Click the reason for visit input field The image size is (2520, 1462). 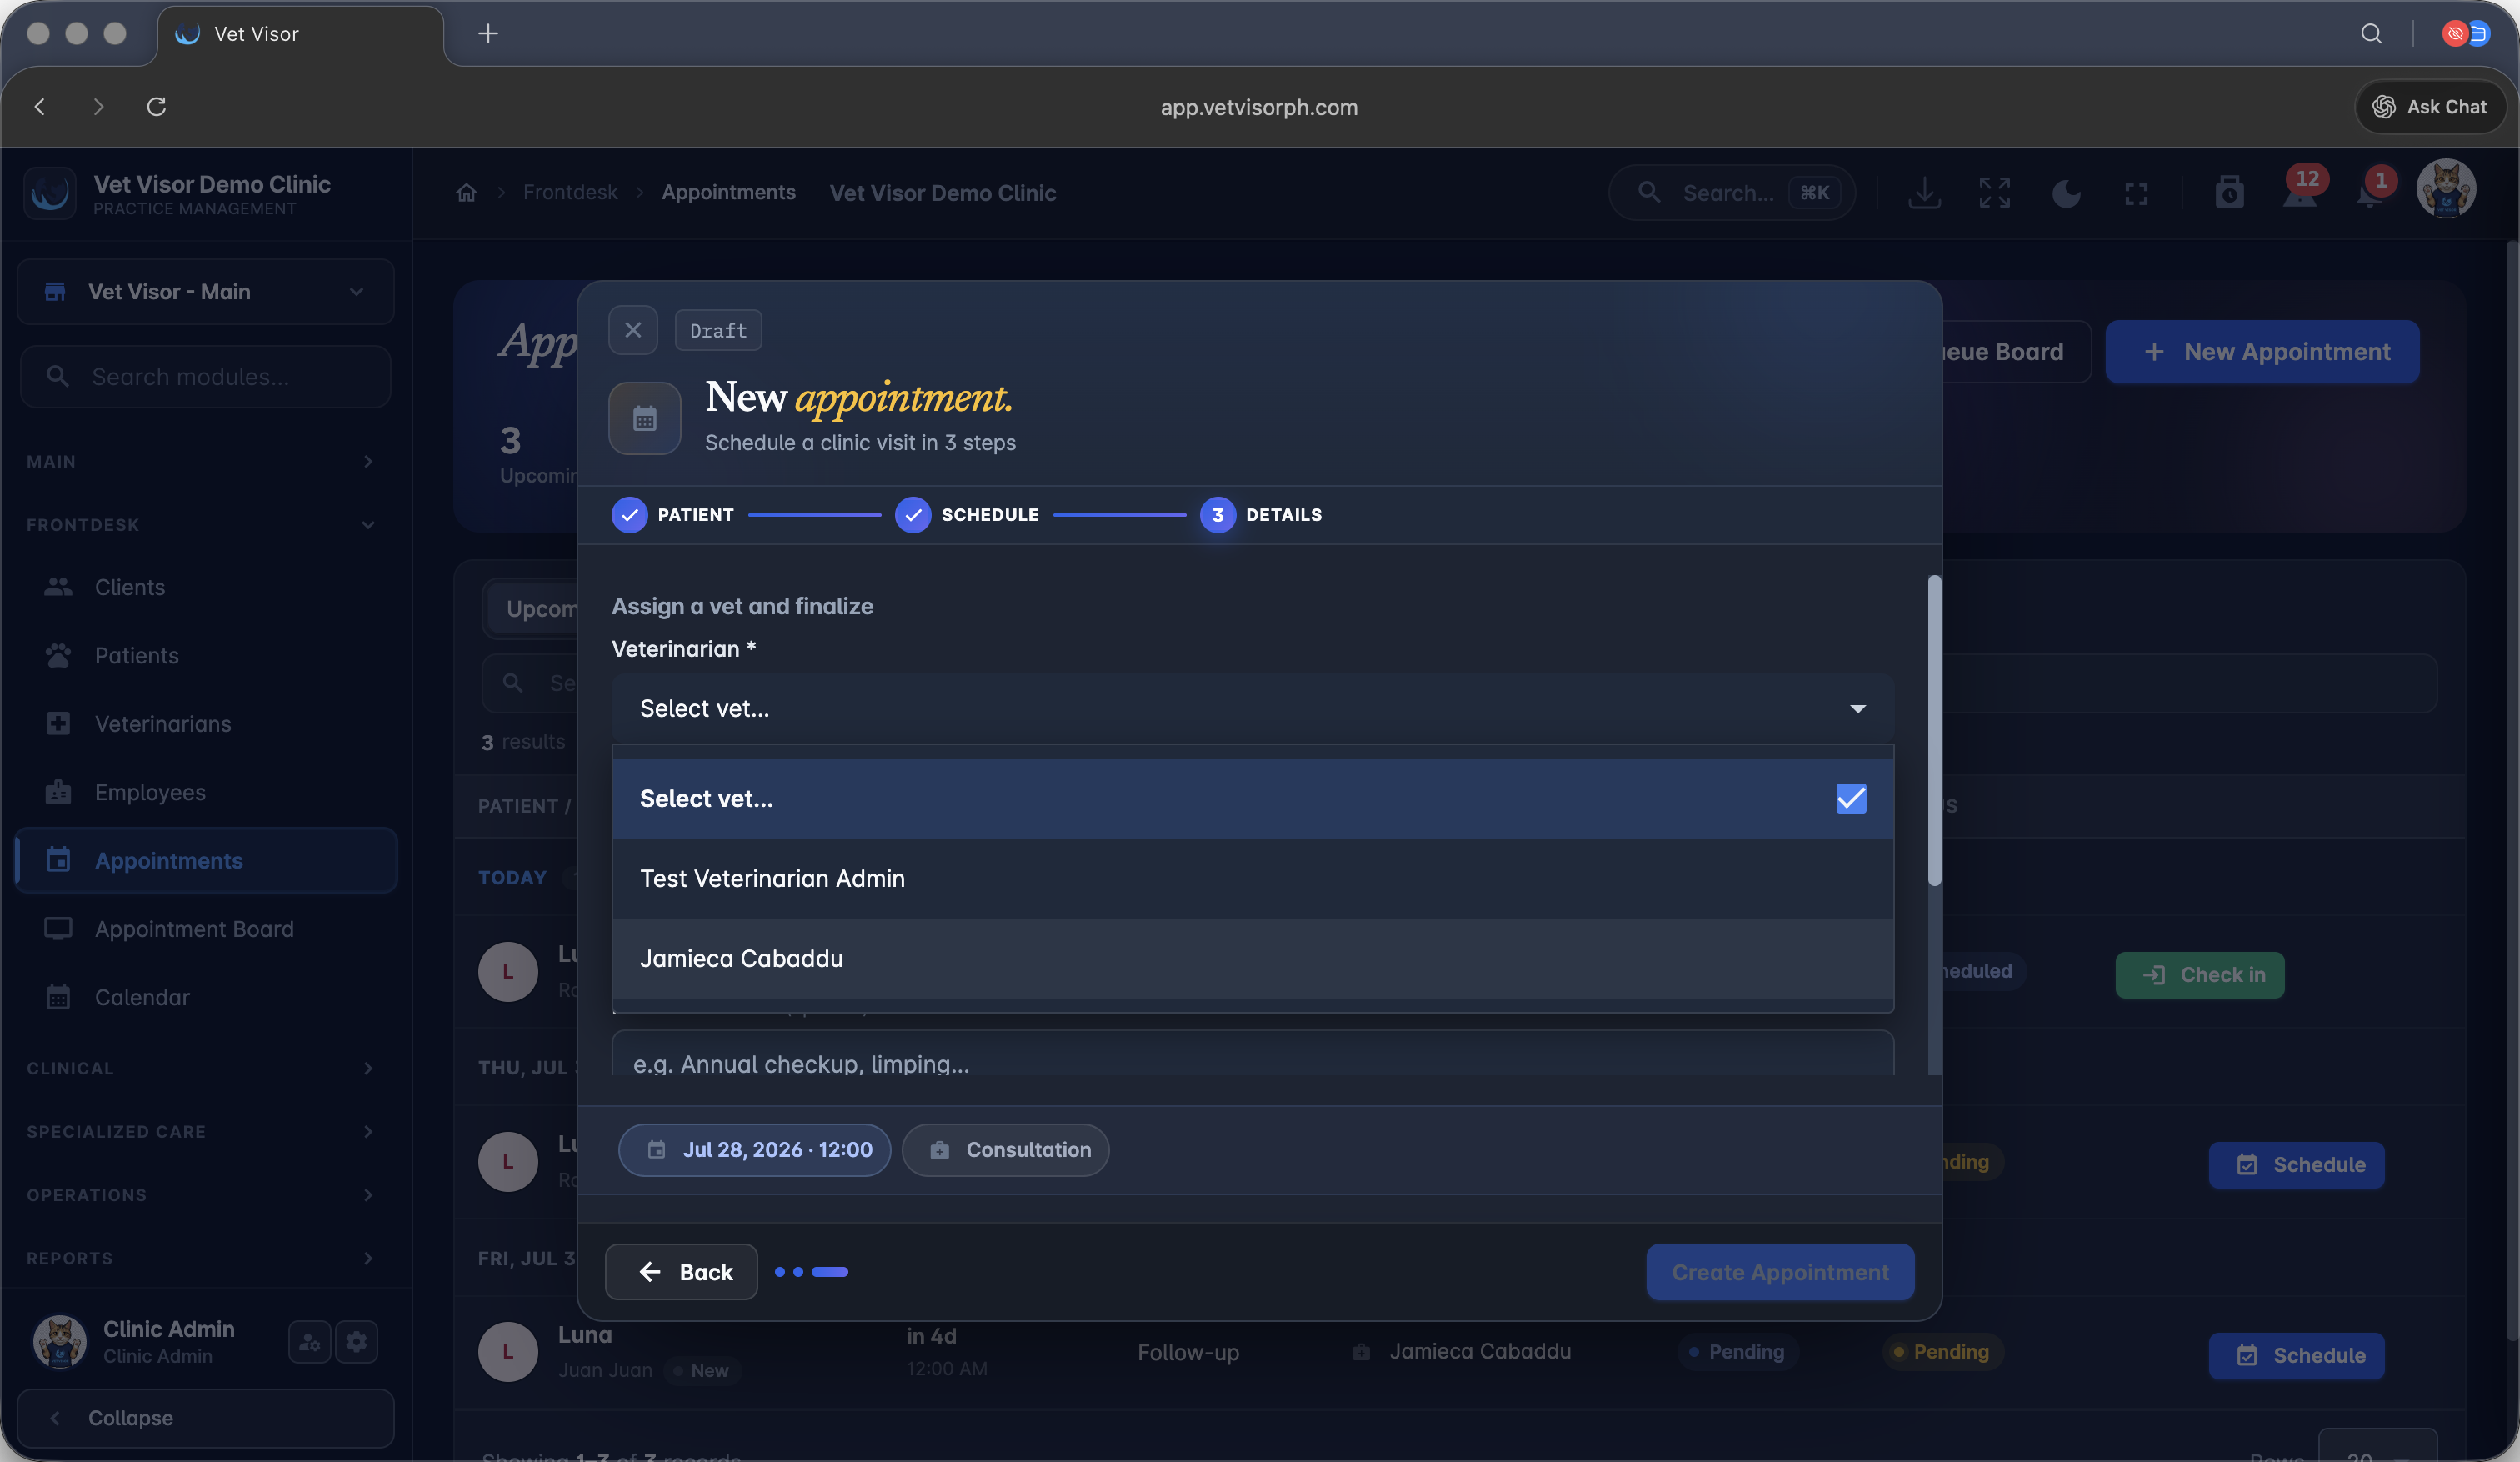(1253, 1056)
